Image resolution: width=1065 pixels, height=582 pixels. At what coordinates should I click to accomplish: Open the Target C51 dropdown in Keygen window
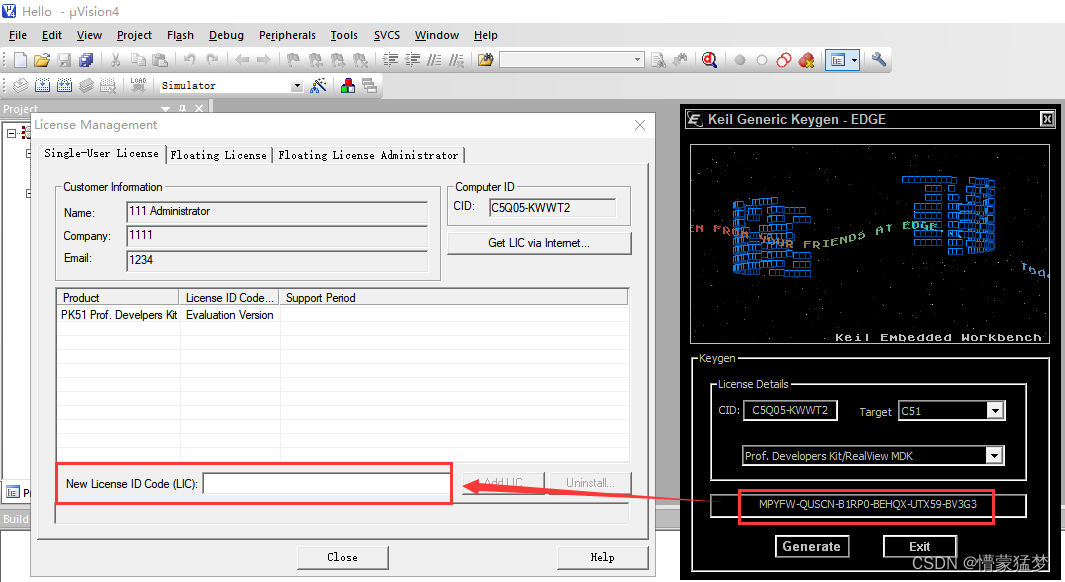[x=994, y=410]
